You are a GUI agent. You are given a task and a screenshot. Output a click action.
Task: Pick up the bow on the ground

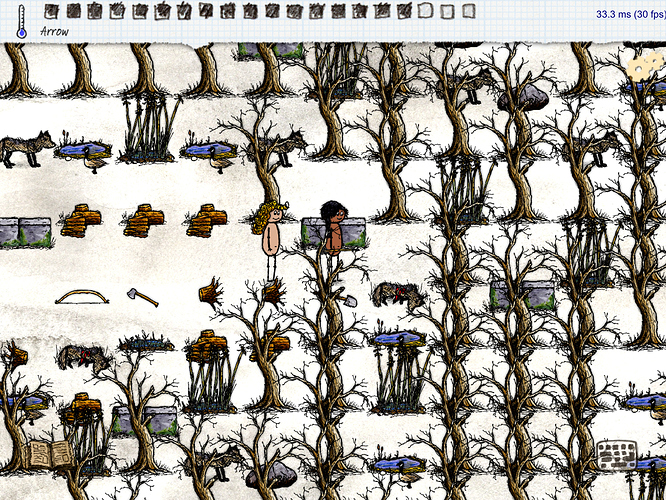(x=82, y=297)
